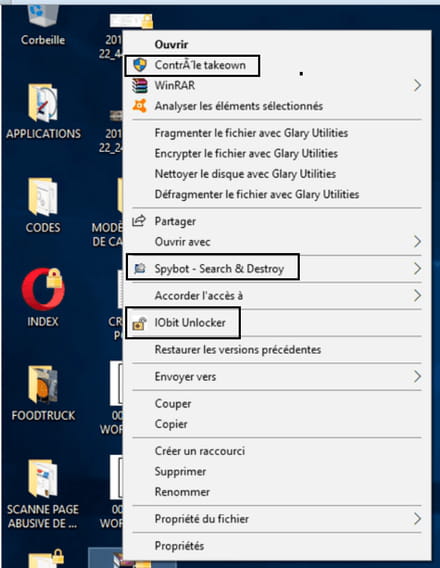Select the INDEX Opera icon on desktop
This screenshot has height=568, width=440.
(43, 289)
